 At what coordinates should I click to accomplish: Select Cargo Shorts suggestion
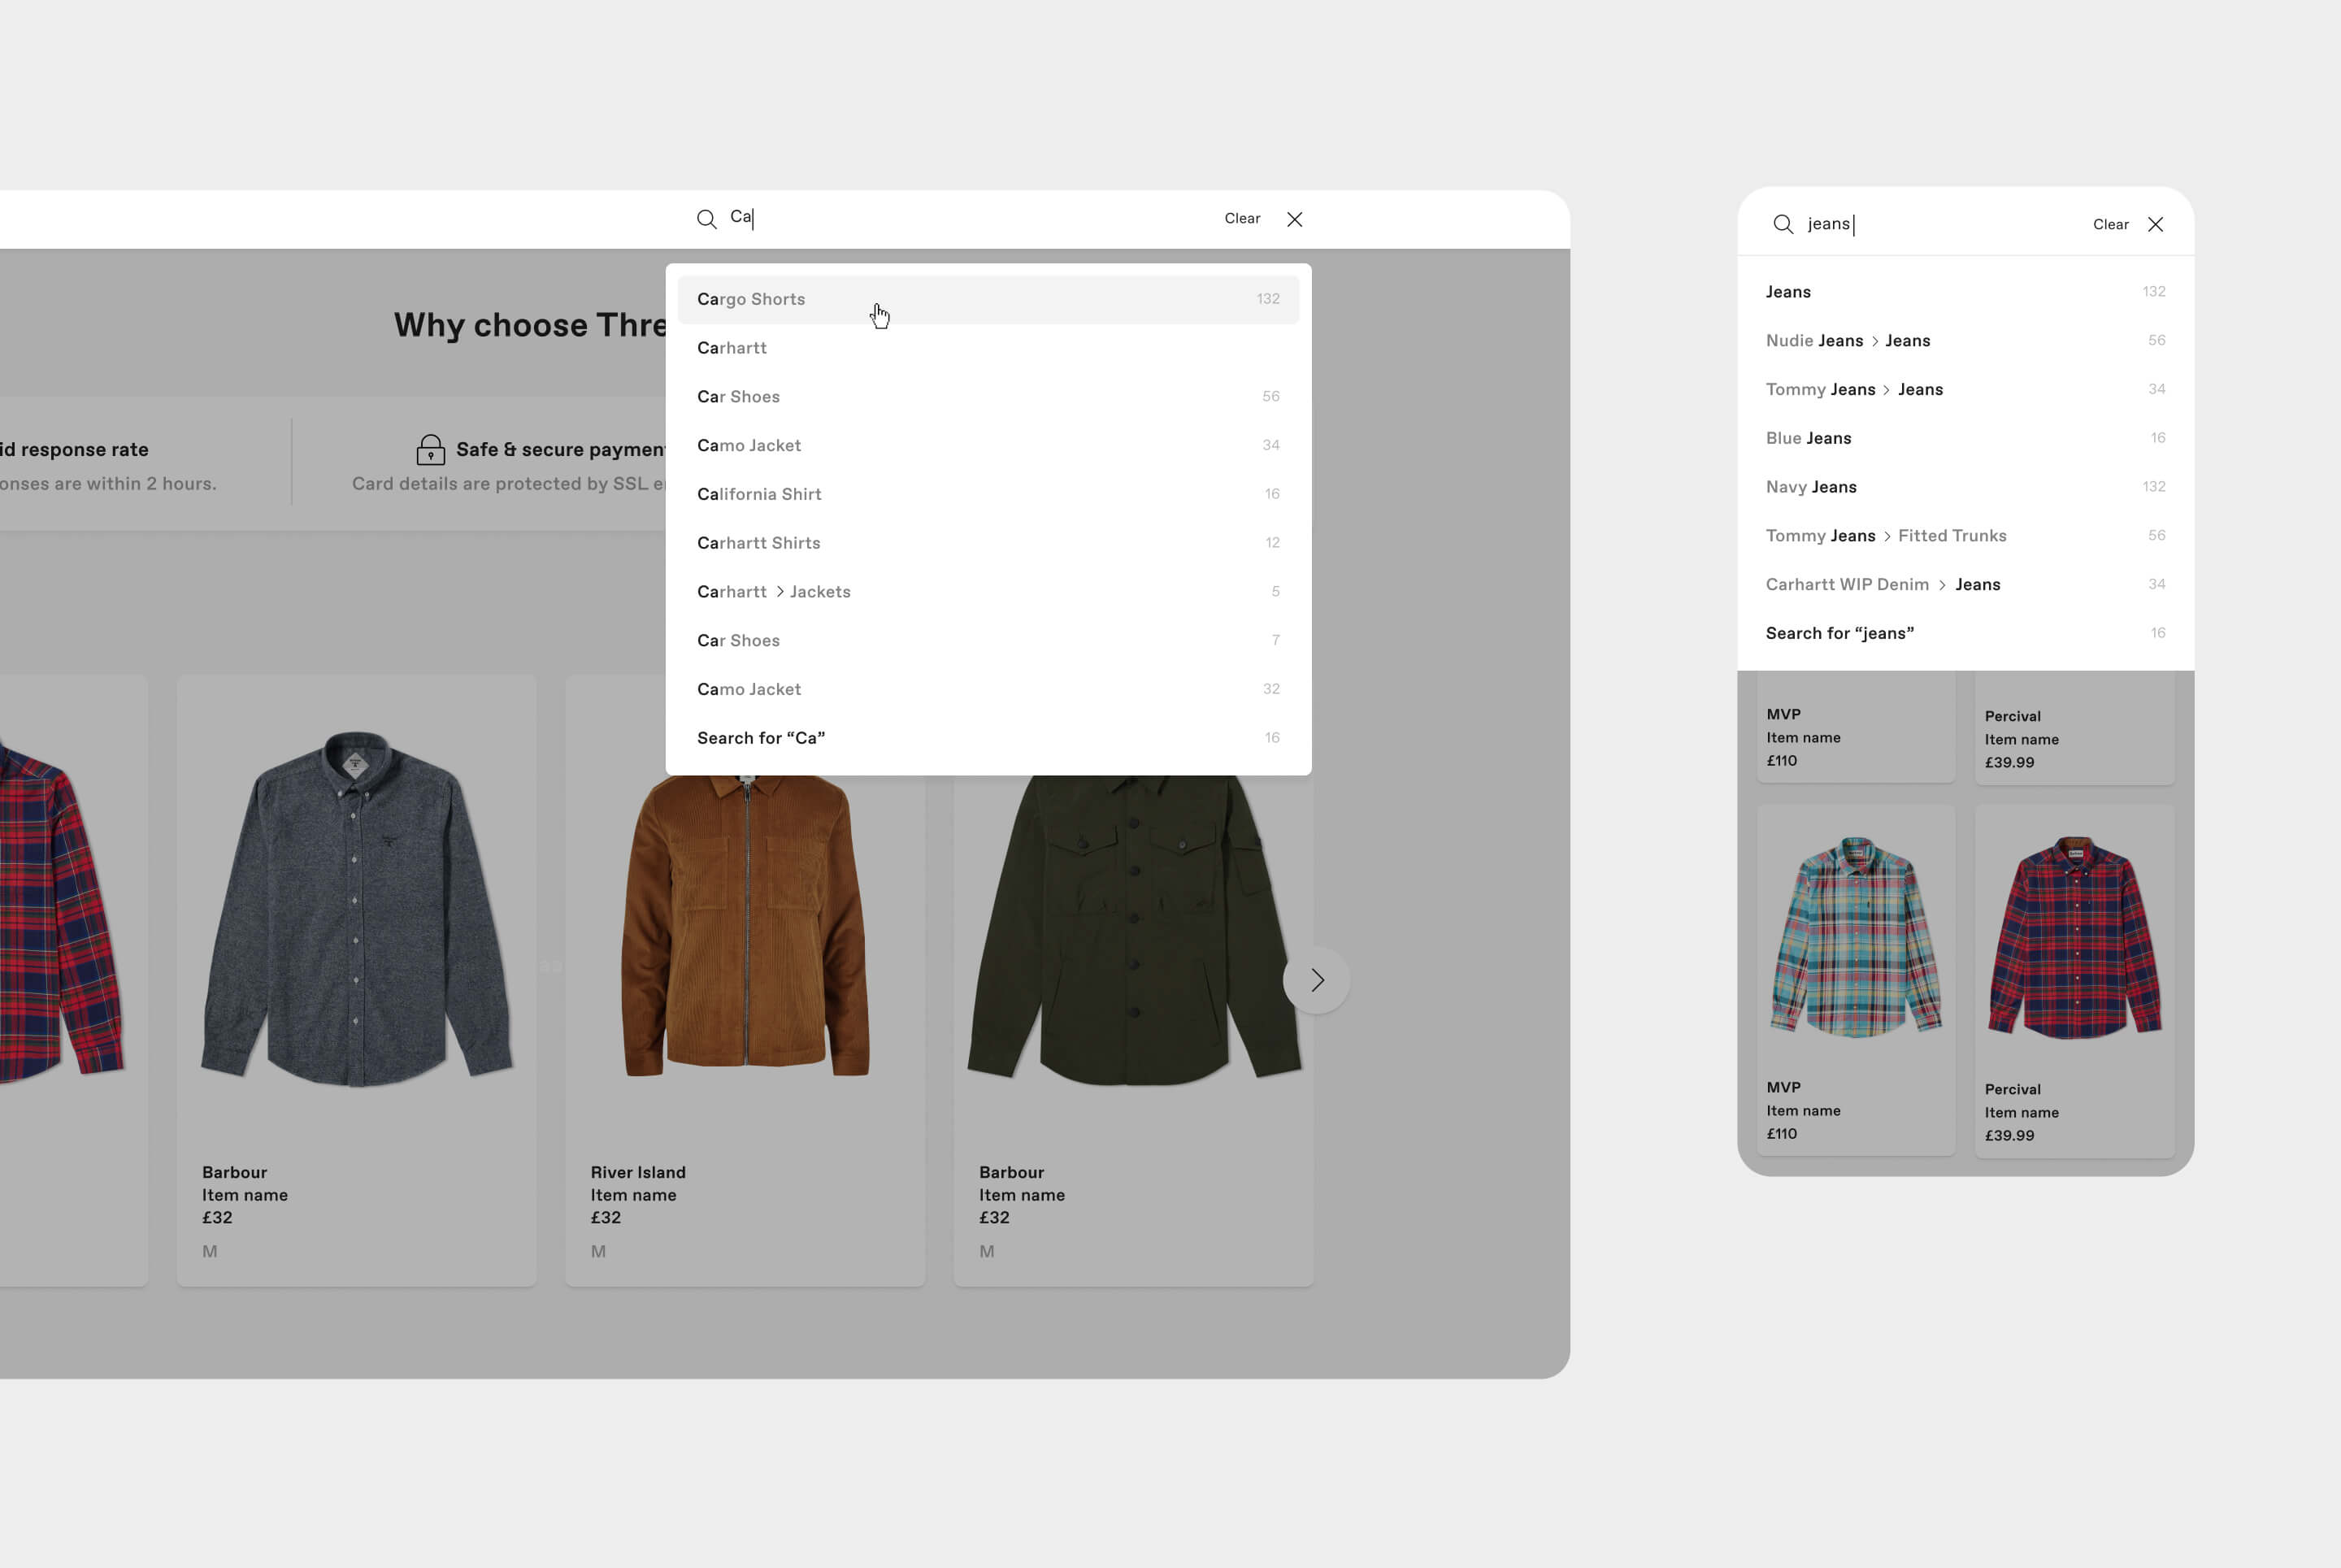pos(751,299)
